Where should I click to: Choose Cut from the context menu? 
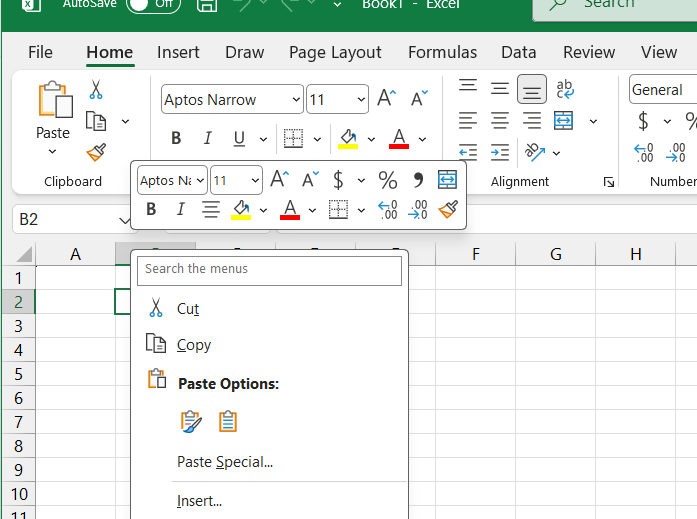click(269, 308)
